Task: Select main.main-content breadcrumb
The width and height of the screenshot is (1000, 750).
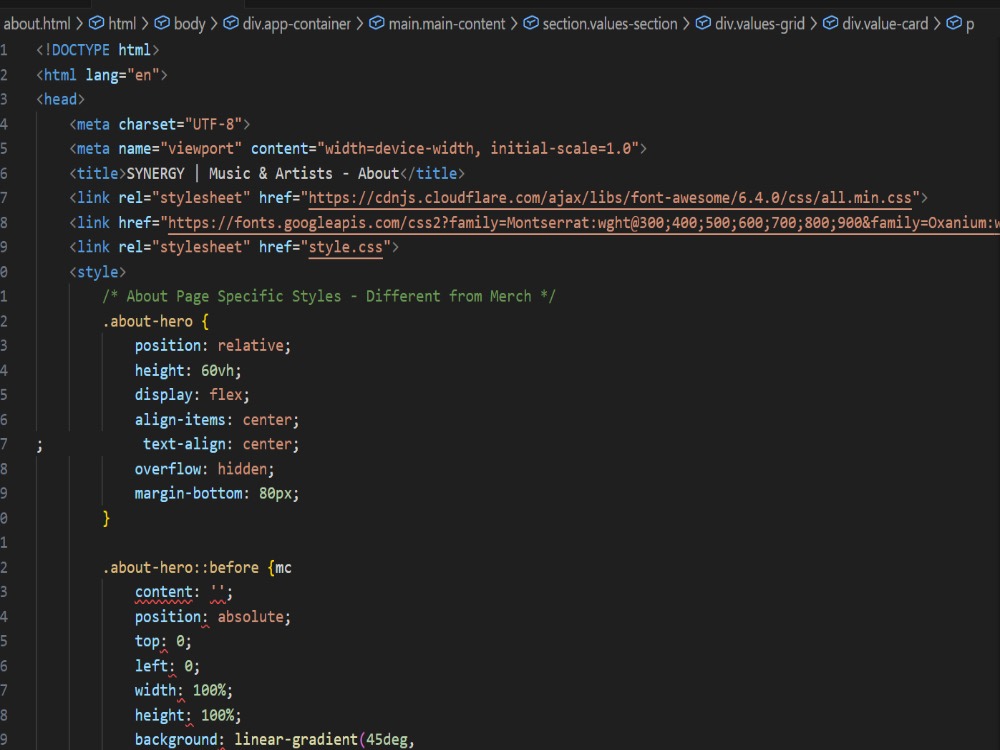Action: pos(446,24)
